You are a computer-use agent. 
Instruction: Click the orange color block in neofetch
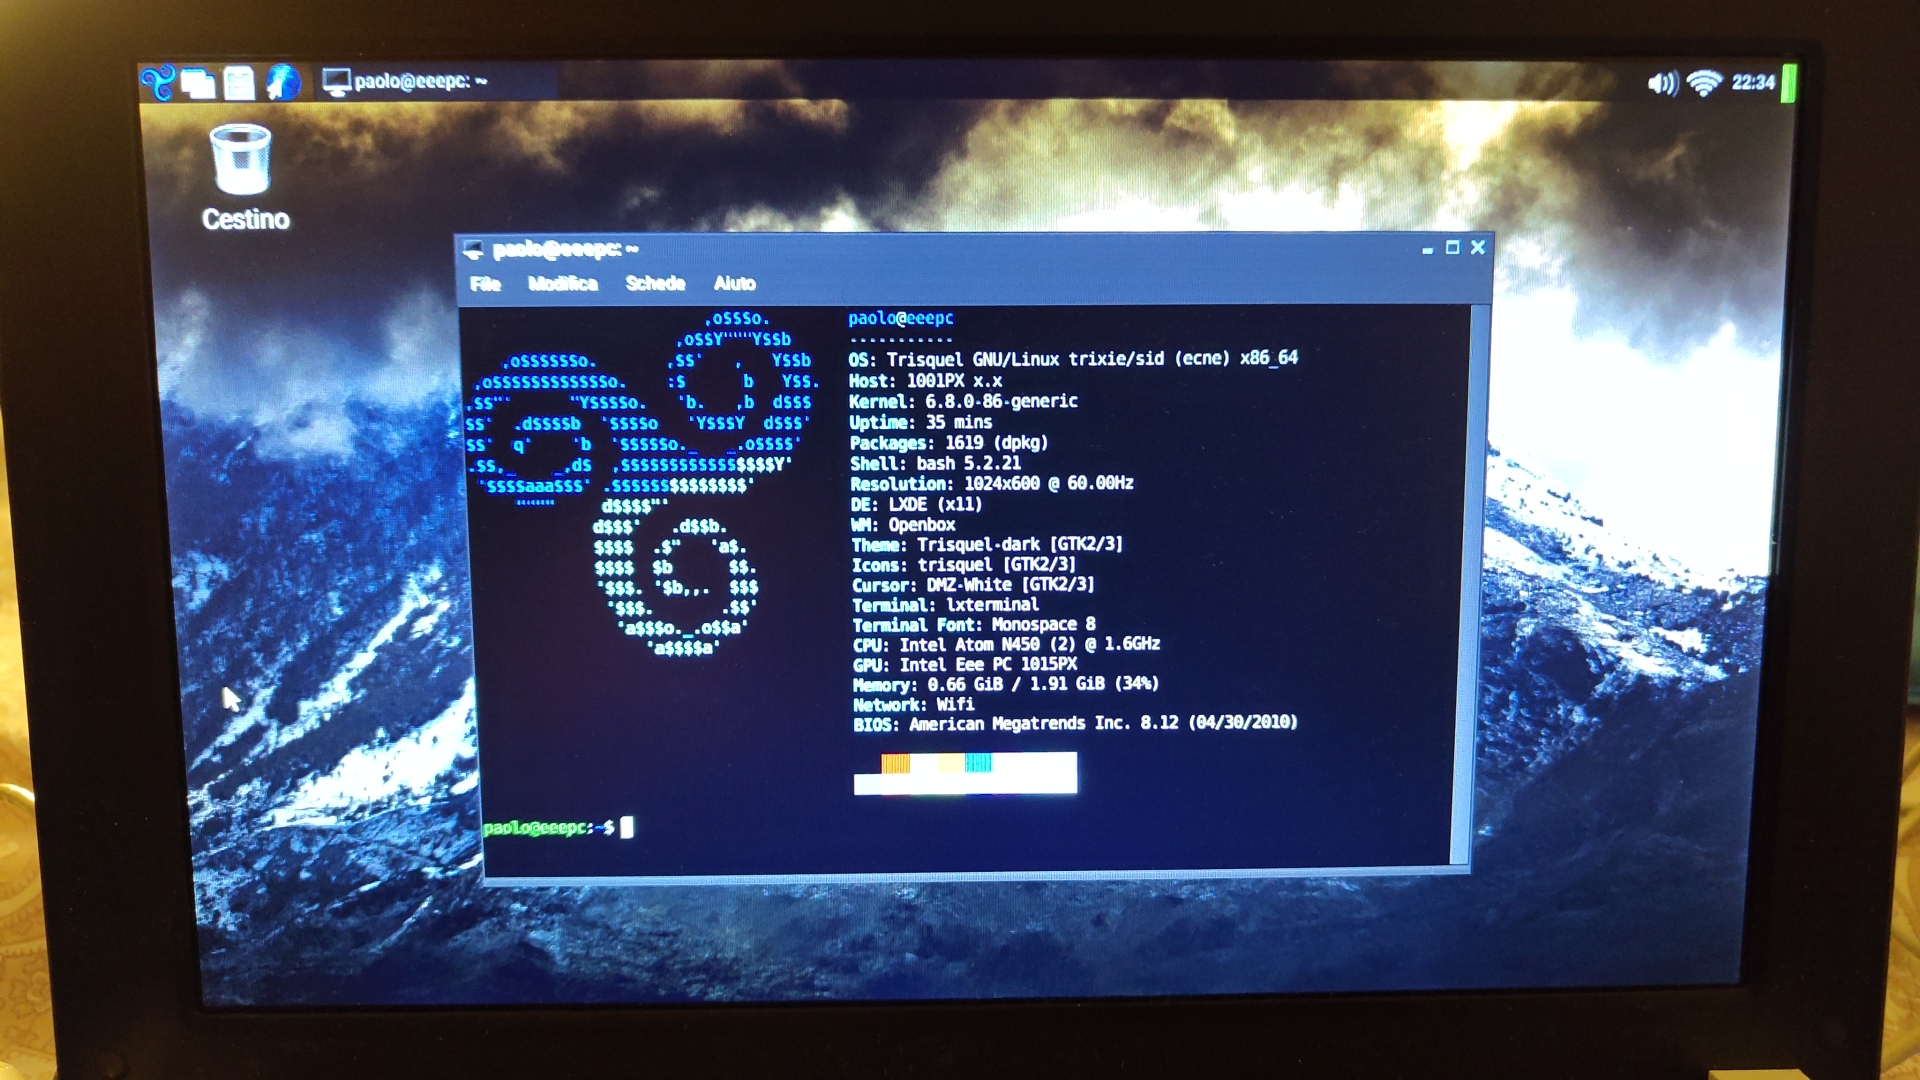coord(895,764)
